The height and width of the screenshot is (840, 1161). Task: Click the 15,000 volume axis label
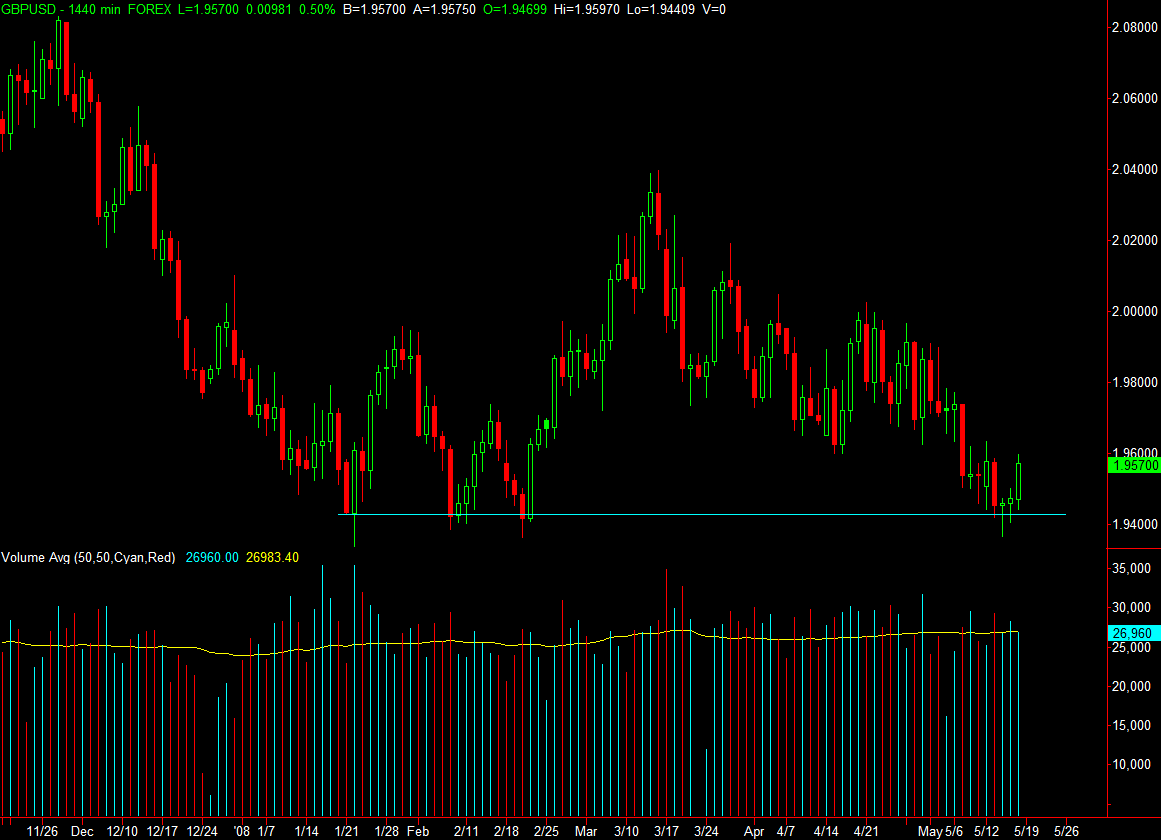pos(1131,726)
